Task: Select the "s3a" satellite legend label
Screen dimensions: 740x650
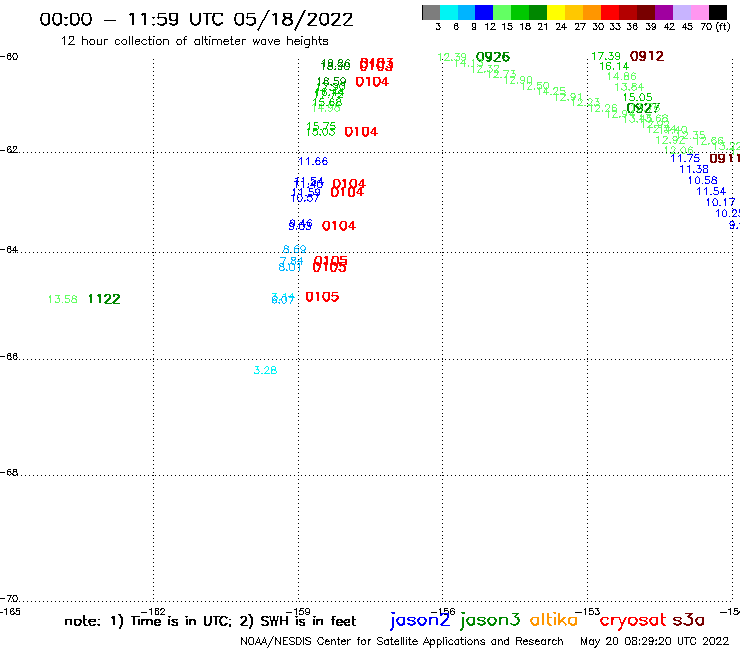Action: tap(689, 620)
